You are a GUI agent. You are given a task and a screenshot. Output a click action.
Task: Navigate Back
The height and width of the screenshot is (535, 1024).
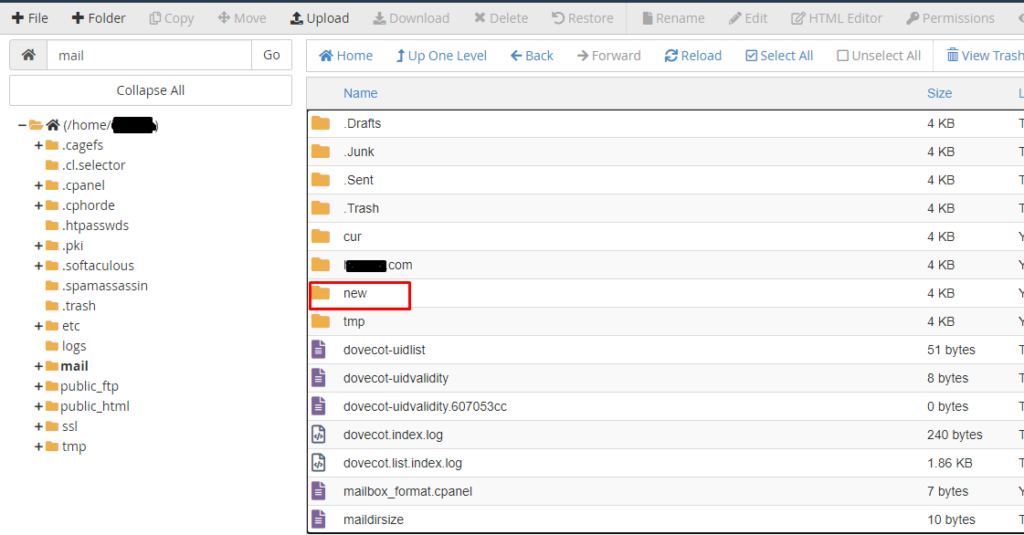(x=532, y=56)
